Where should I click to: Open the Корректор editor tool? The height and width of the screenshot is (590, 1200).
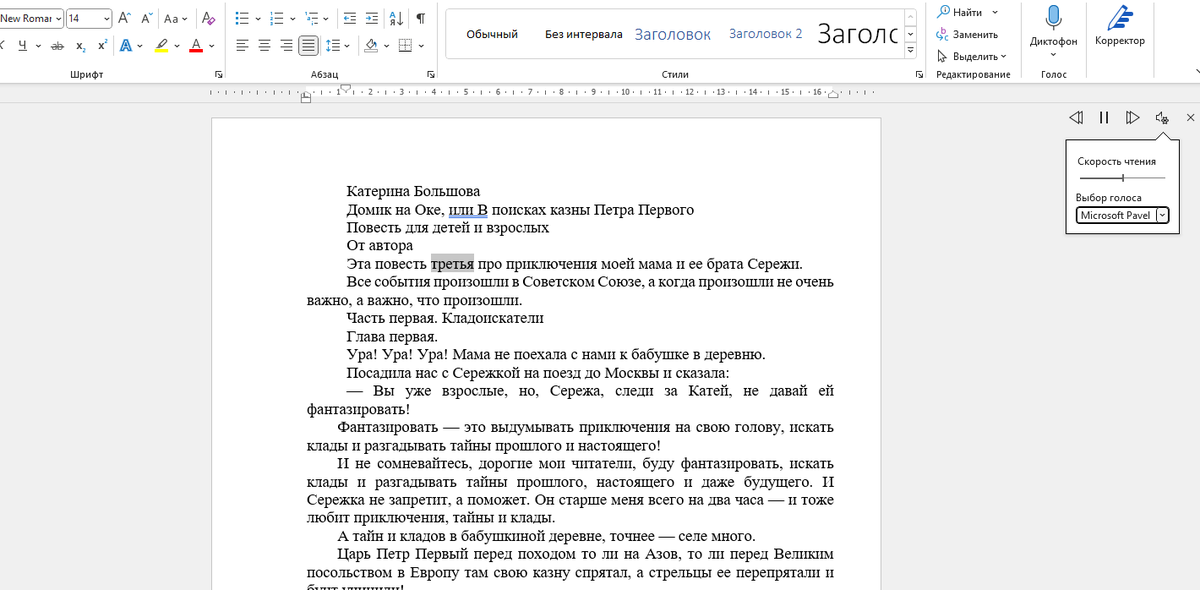click(x=1120, y=26)
